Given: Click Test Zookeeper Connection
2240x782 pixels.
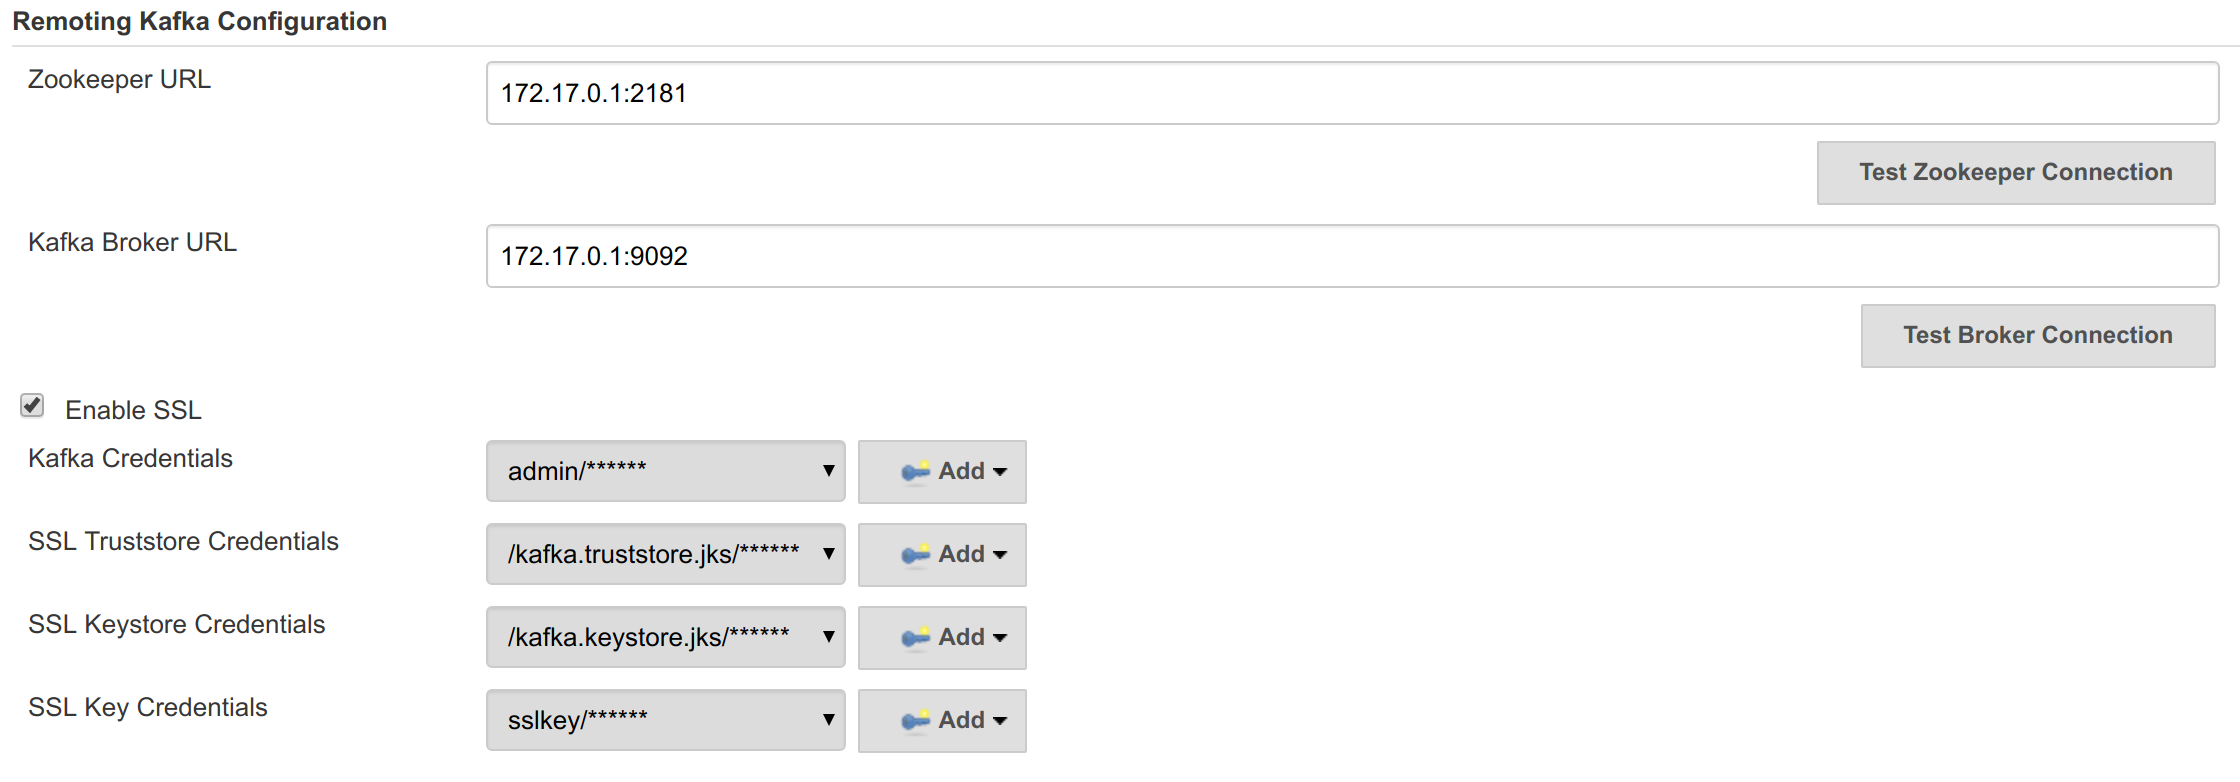Looking at the screenshot, I should point(2014,172).
